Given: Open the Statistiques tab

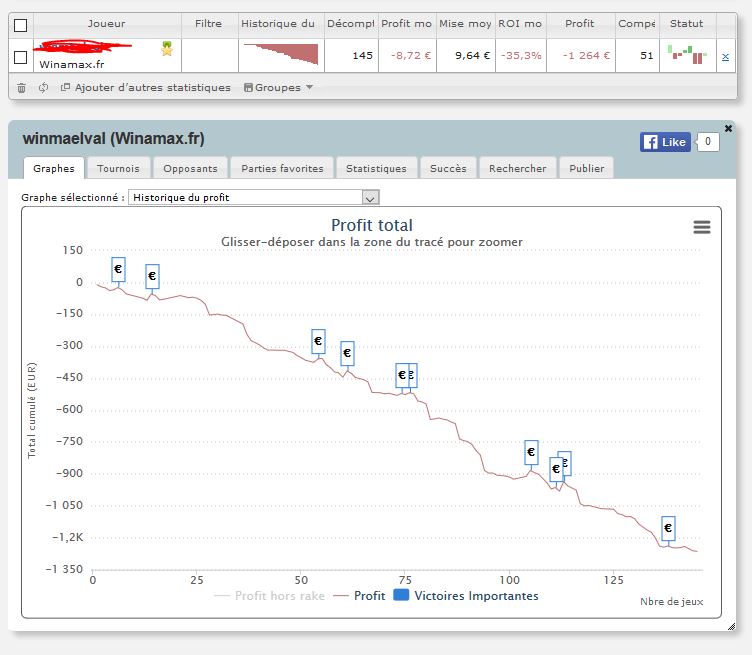Looking at the screenshot, I should point(376,168).
